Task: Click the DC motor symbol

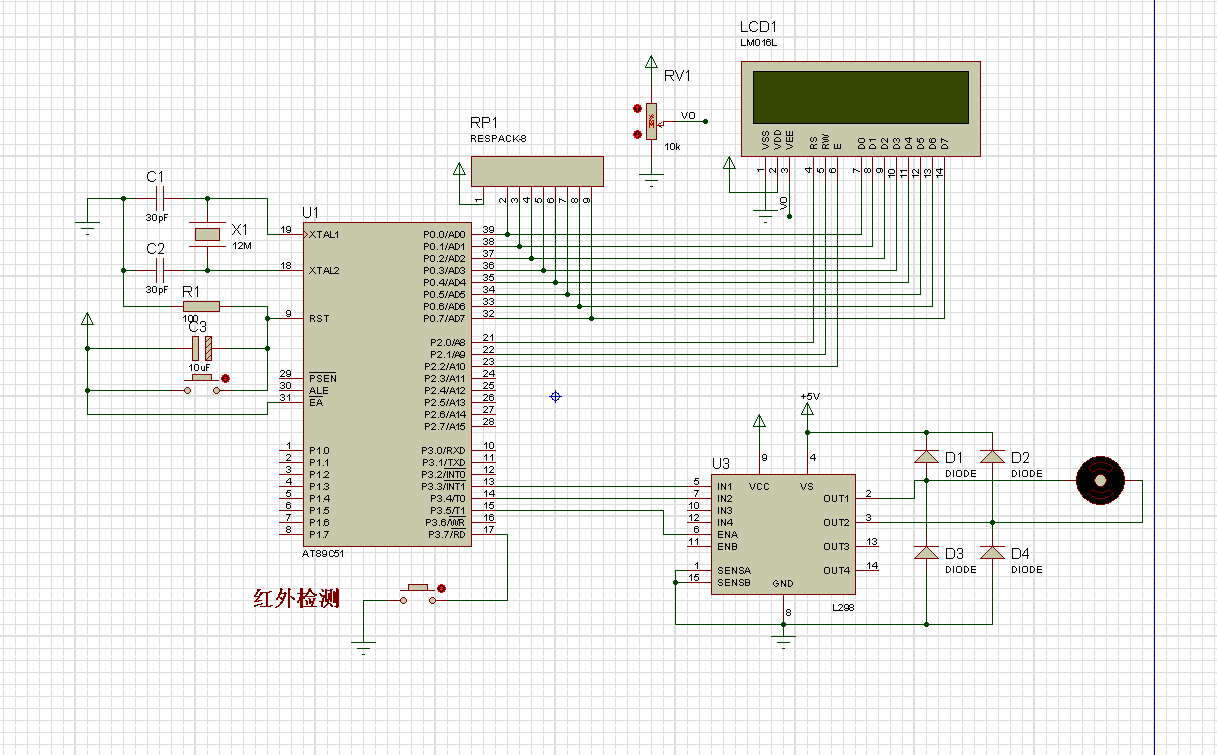Action: click(1100, 481)
